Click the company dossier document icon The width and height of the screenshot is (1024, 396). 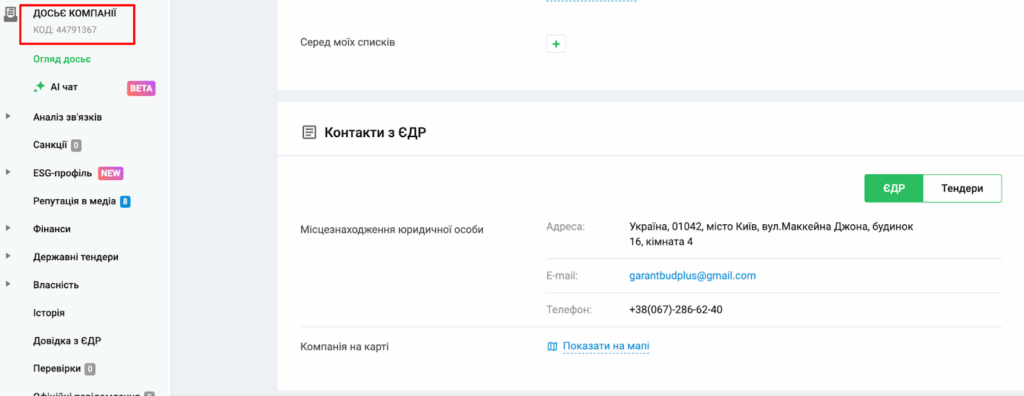10,13
